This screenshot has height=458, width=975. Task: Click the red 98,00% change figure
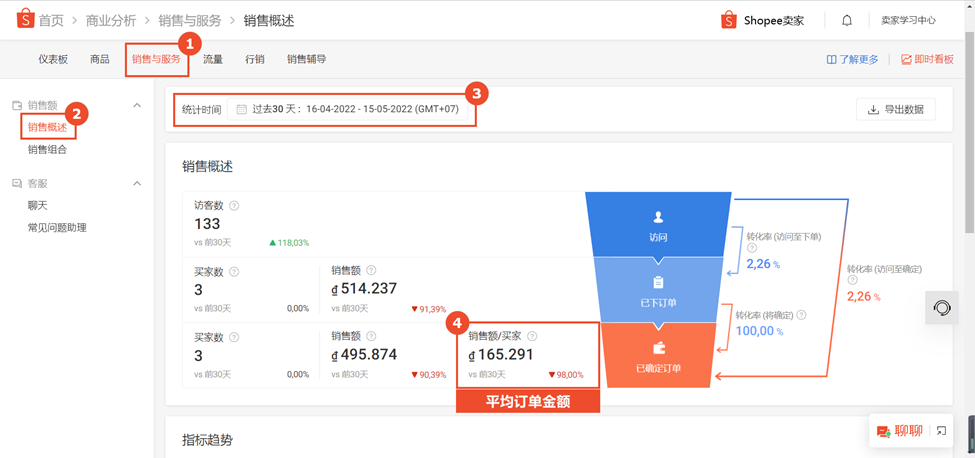coord(566,375)
